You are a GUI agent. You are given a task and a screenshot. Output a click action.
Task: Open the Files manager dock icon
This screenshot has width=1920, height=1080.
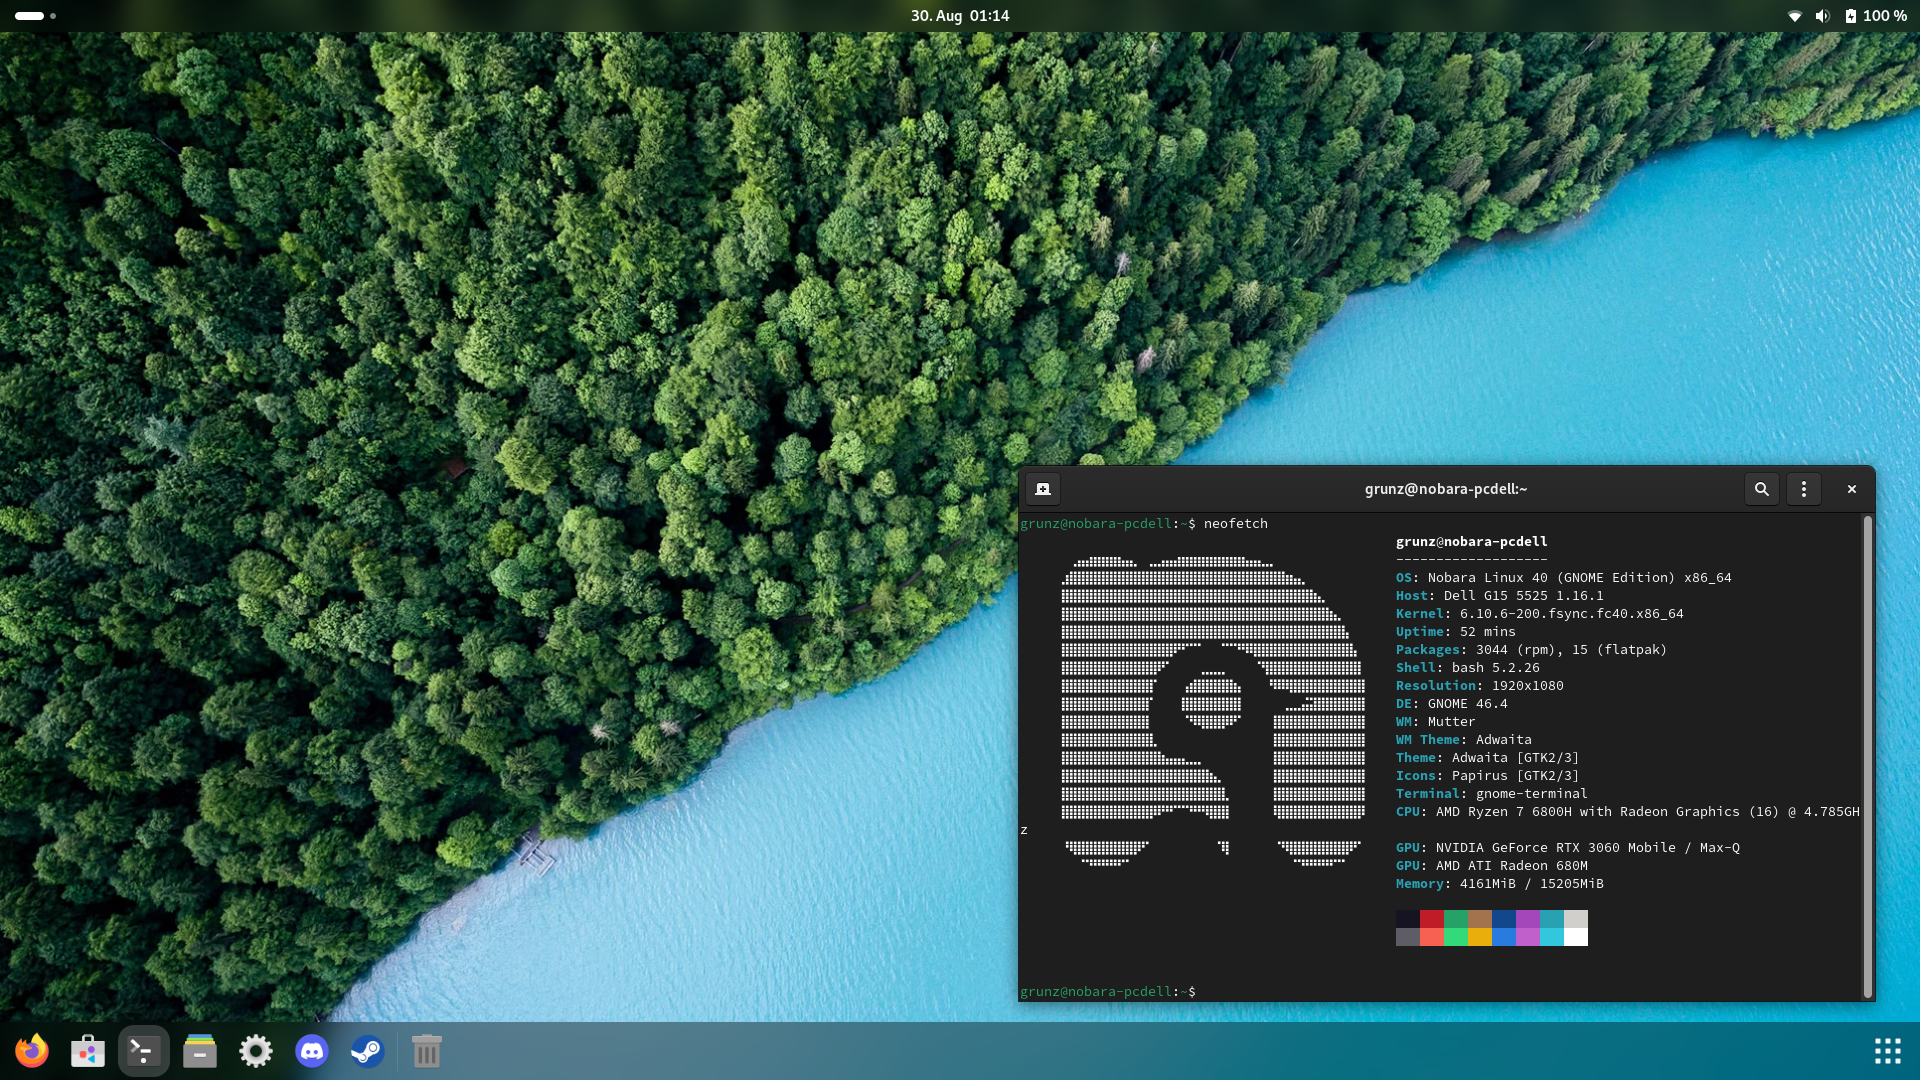pyautogui.click(x=200, y=1051)
